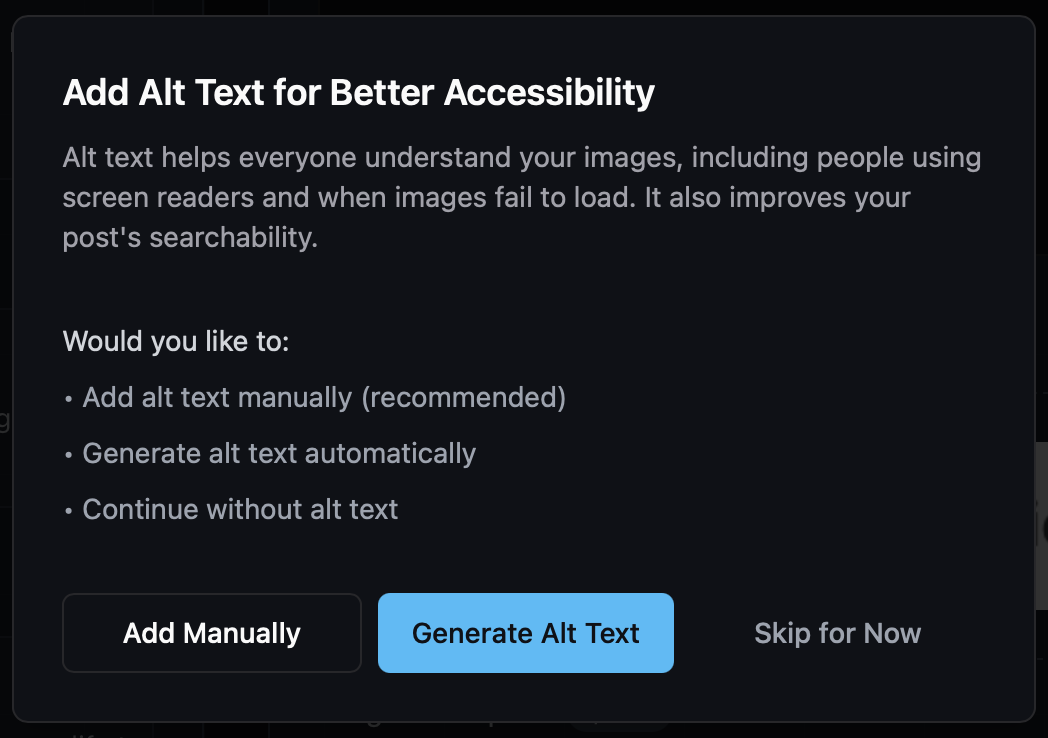
Task: Select Skip for Now
Action: tap(837, 632)
